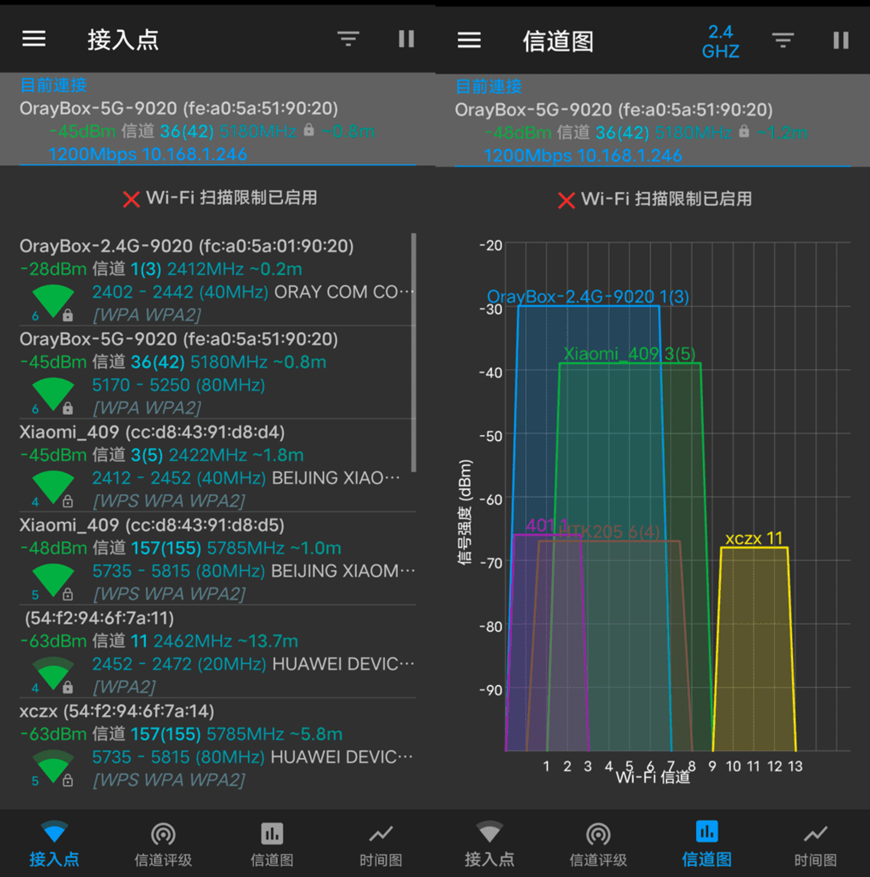Select 时间图 tab in right screen
Image resolution: width=870 pixels, height=877 pixels.
point(816,843)
